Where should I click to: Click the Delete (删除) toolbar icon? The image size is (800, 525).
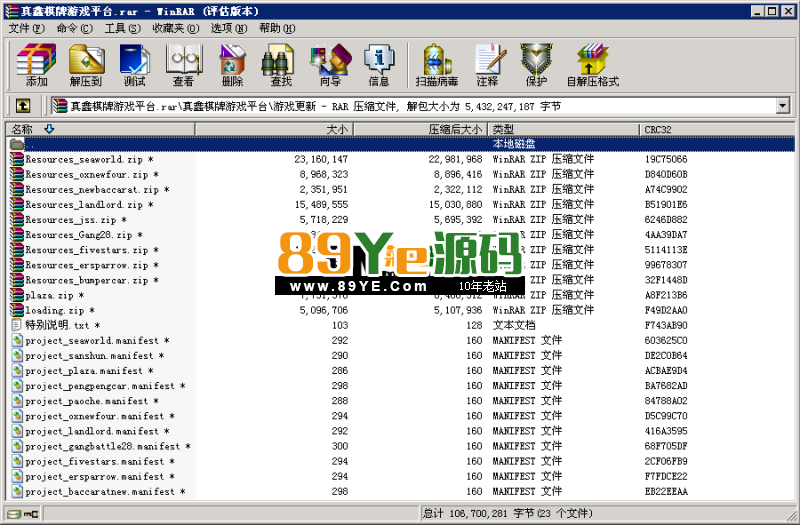(232, 65)
